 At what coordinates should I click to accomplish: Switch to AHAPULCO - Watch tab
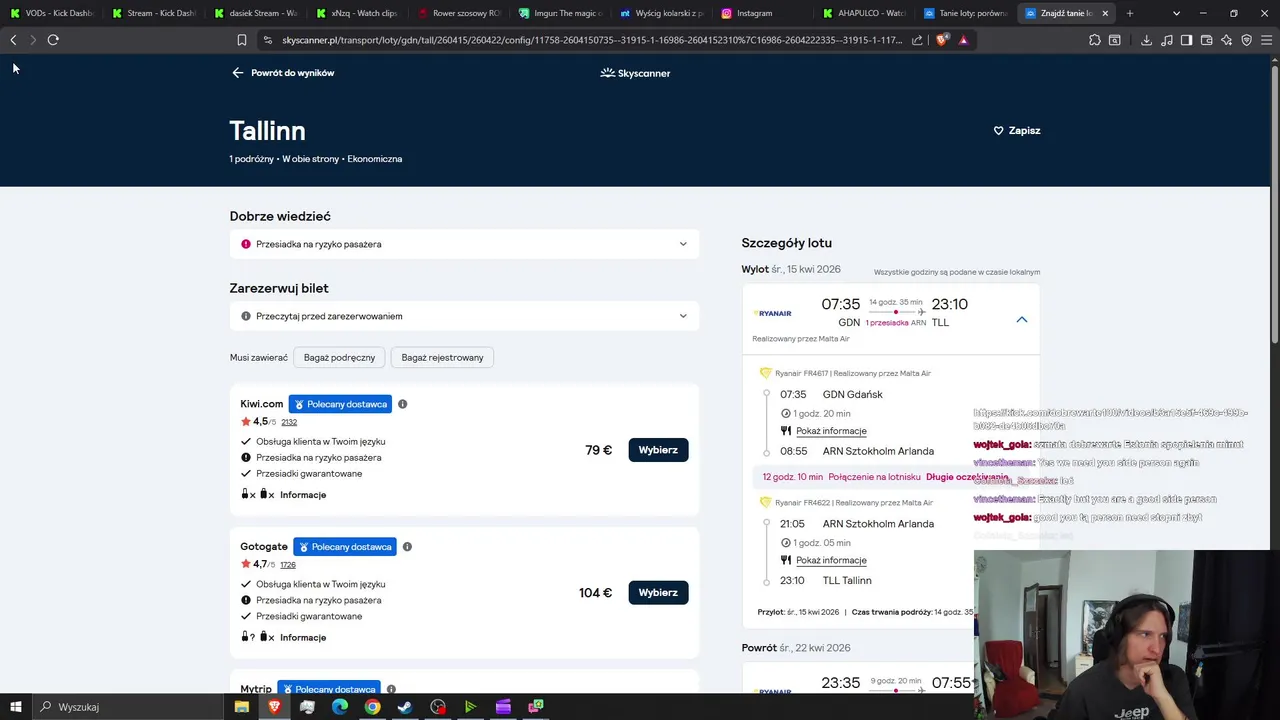(865, 13)
